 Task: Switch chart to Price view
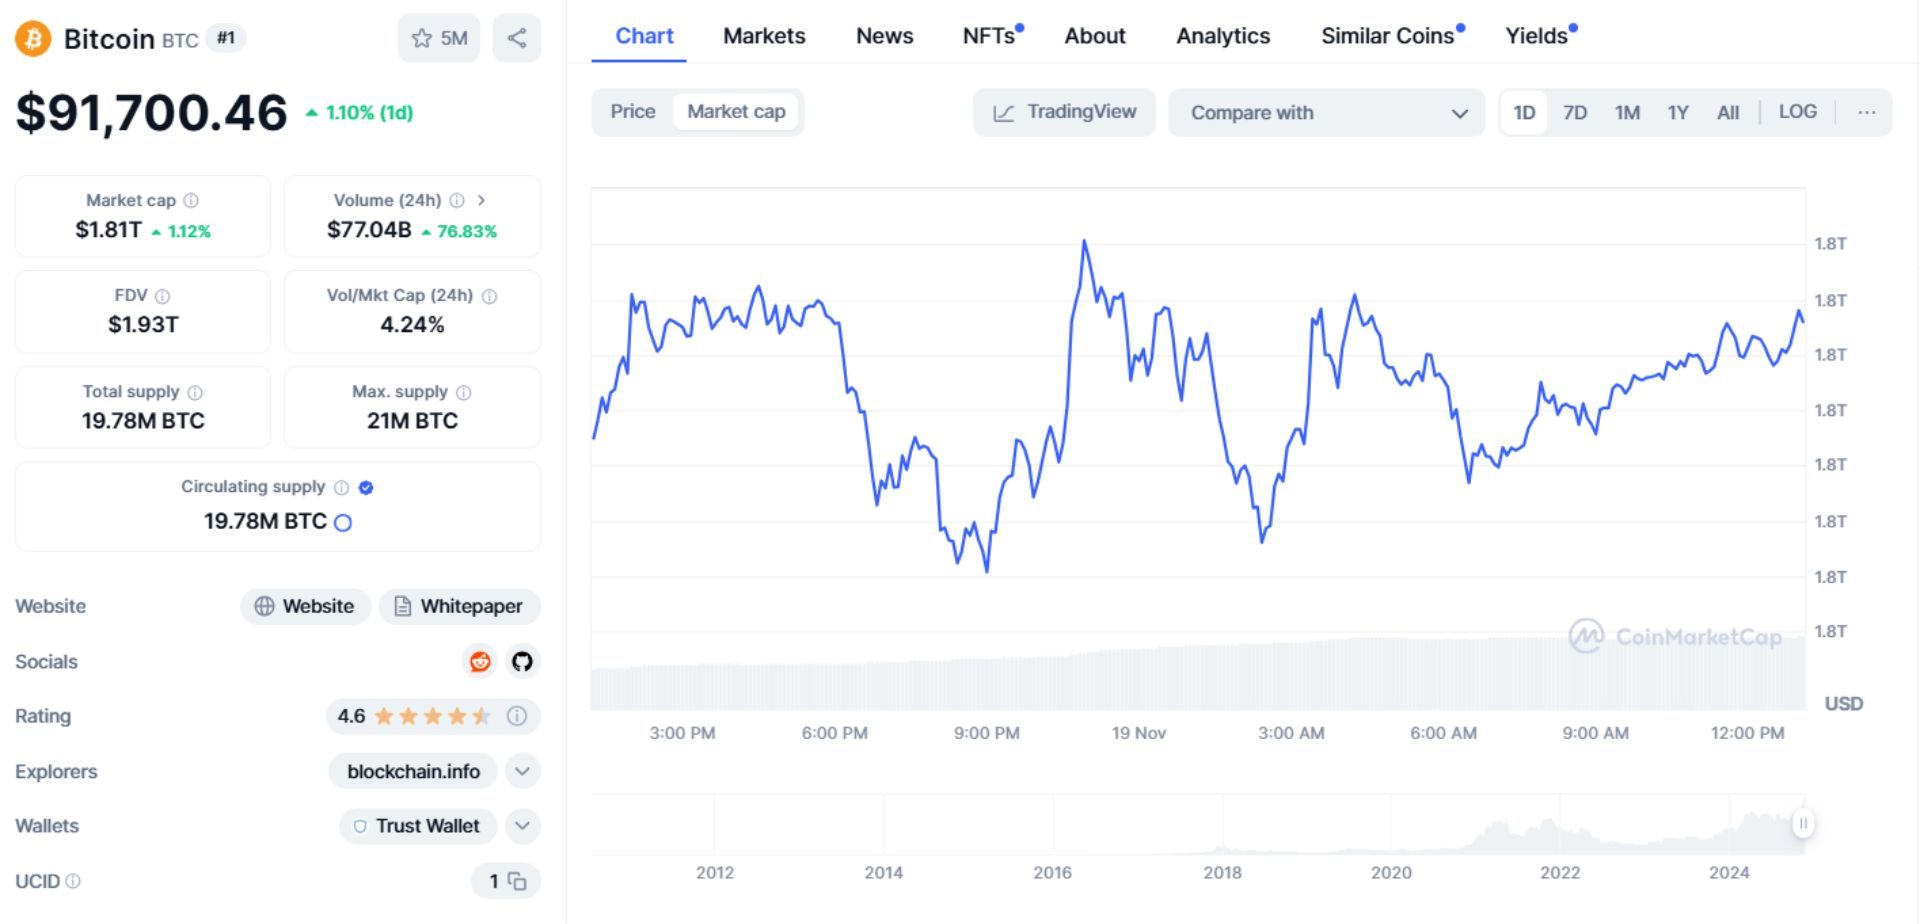click(x=633, y=112)
